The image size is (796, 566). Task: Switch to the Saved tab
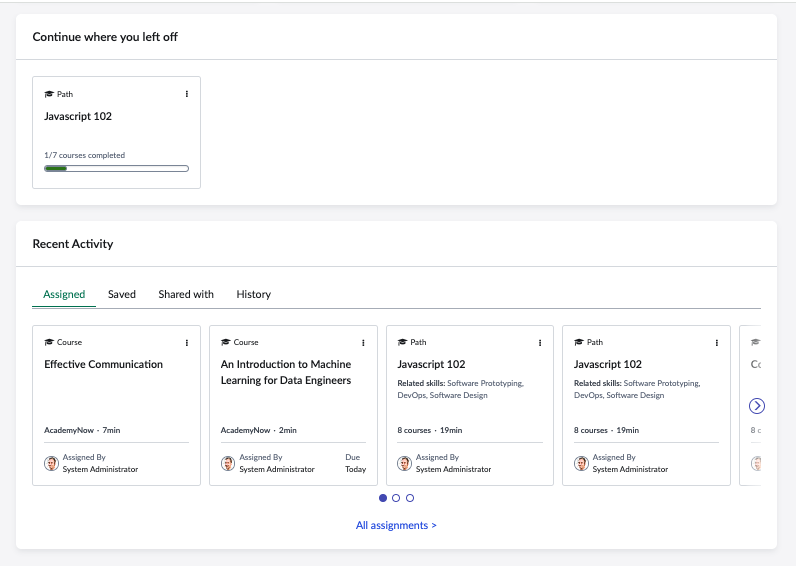[x=122, y=294]
